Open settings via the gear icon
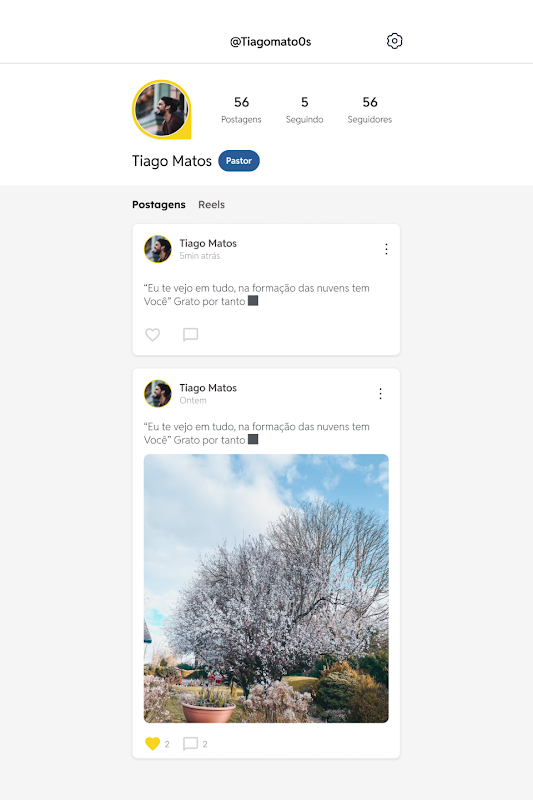 pos(394,41)
